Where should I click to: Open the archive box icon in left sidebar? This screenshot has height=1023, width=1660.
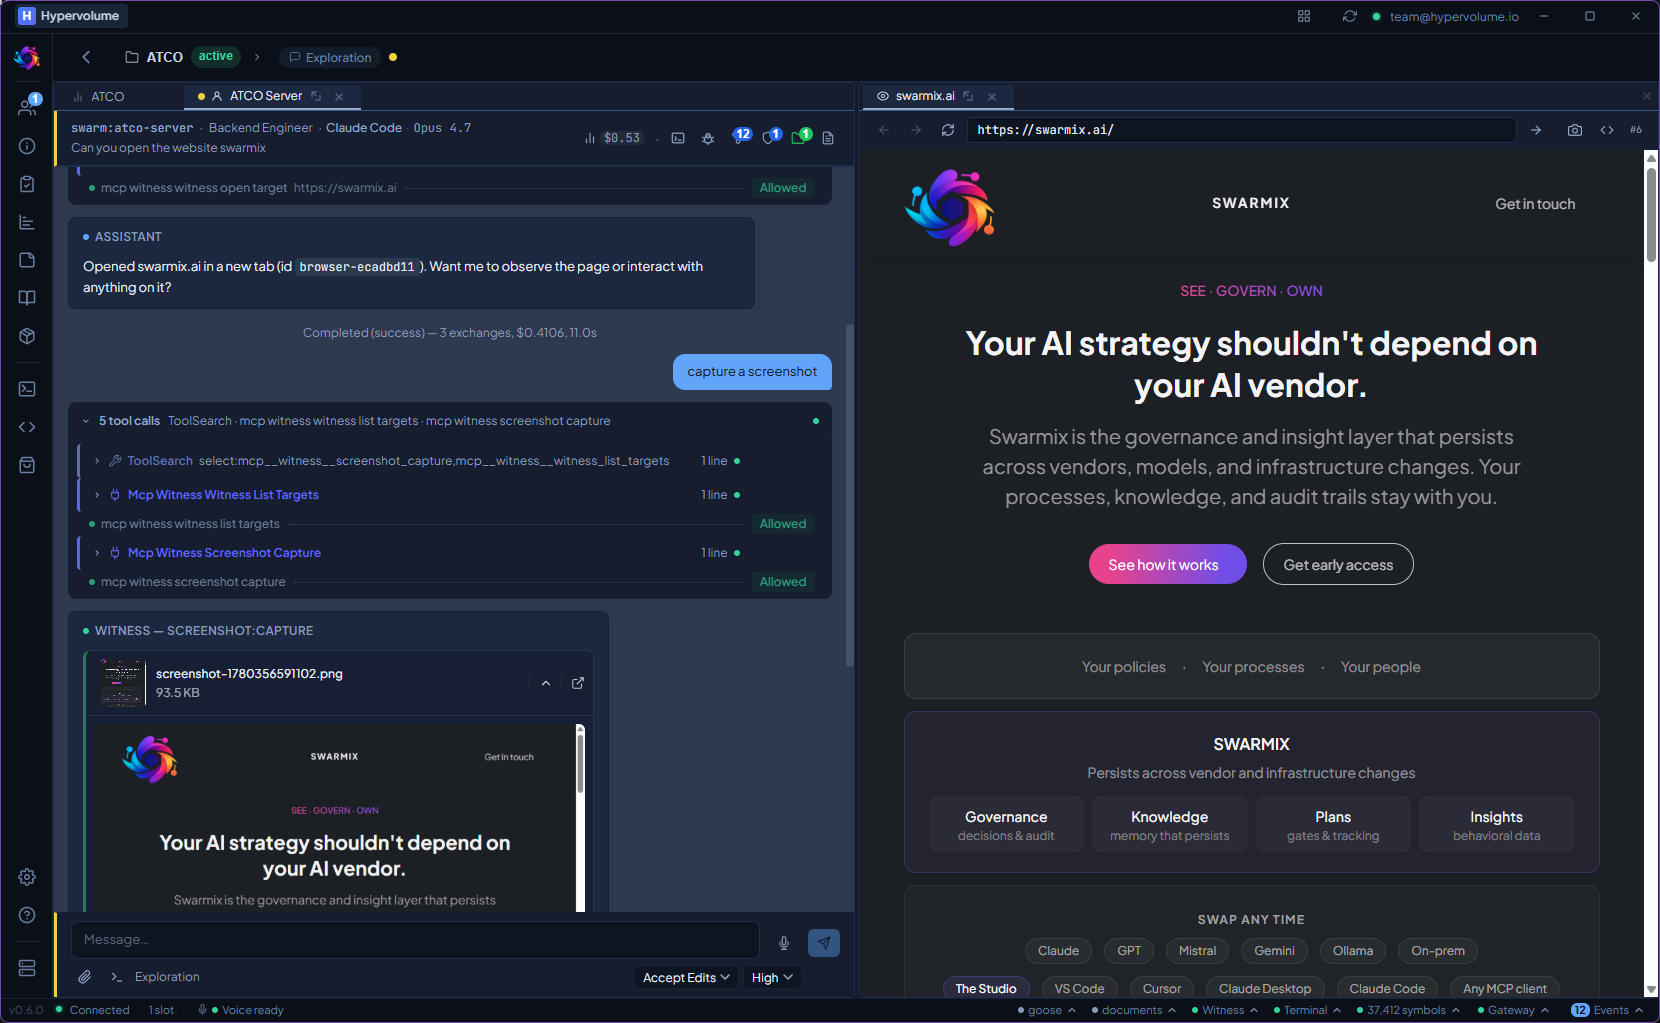(27, 465)
